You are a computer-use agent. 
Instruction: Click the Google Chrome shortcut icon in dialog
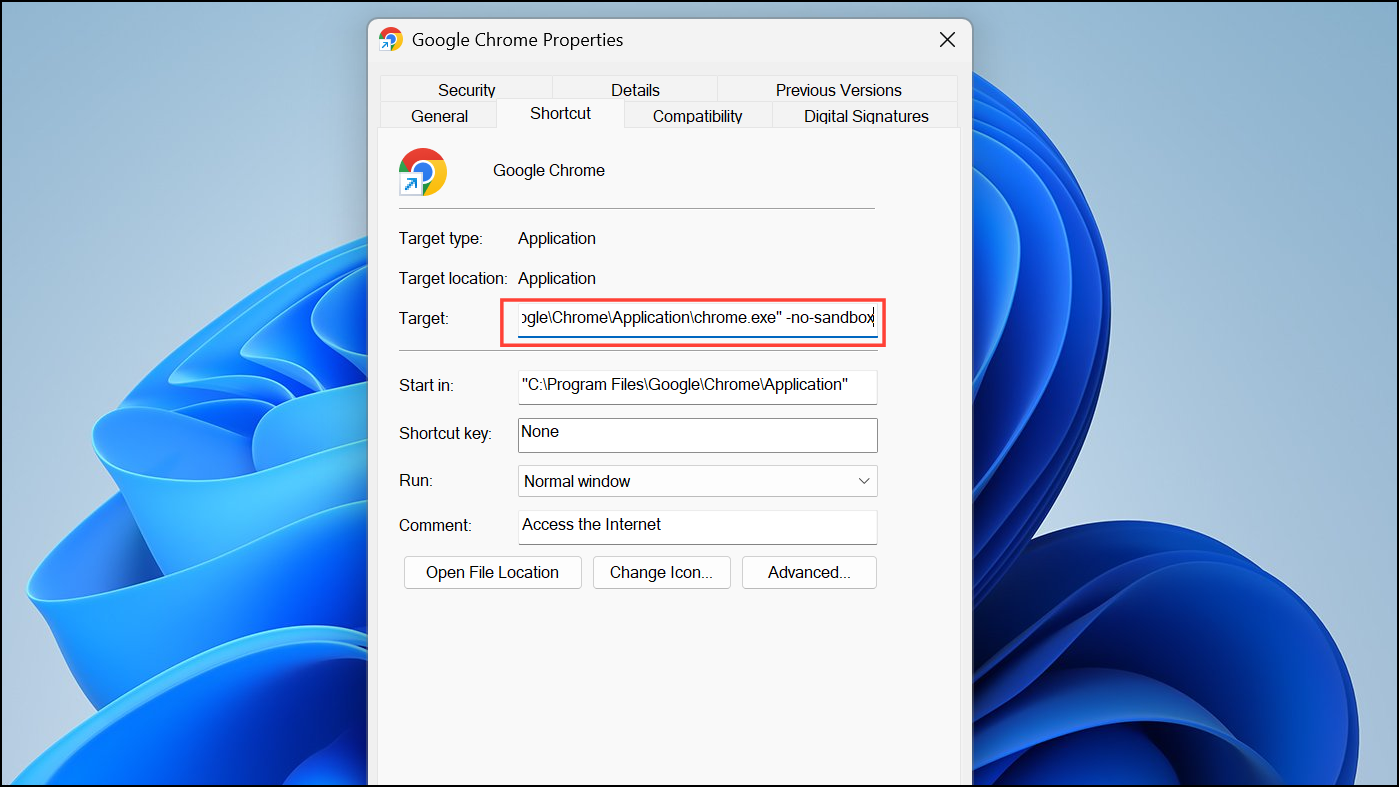pos(422,171)
